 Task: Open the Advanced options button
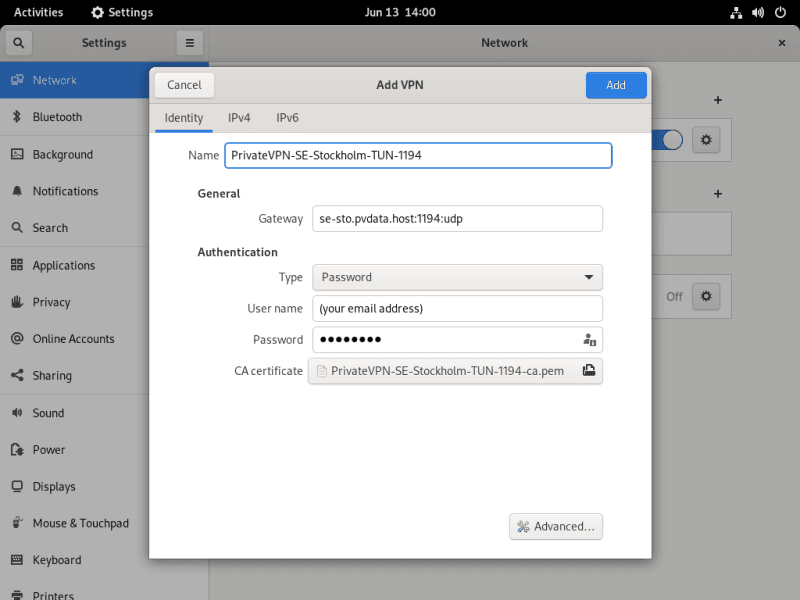pyautogui.click(x=556, y=526)
